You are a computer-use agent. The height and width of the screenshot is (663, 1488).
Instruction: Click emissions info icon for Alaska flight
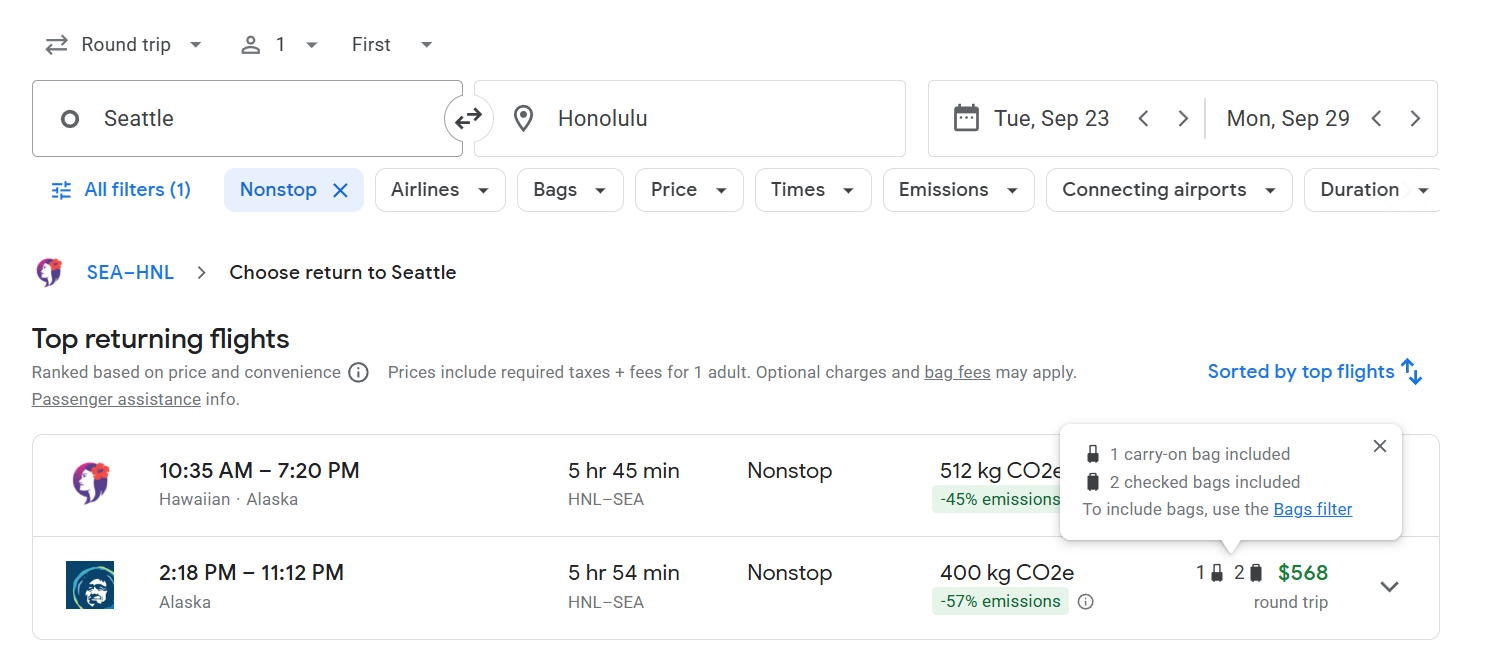1086,602
